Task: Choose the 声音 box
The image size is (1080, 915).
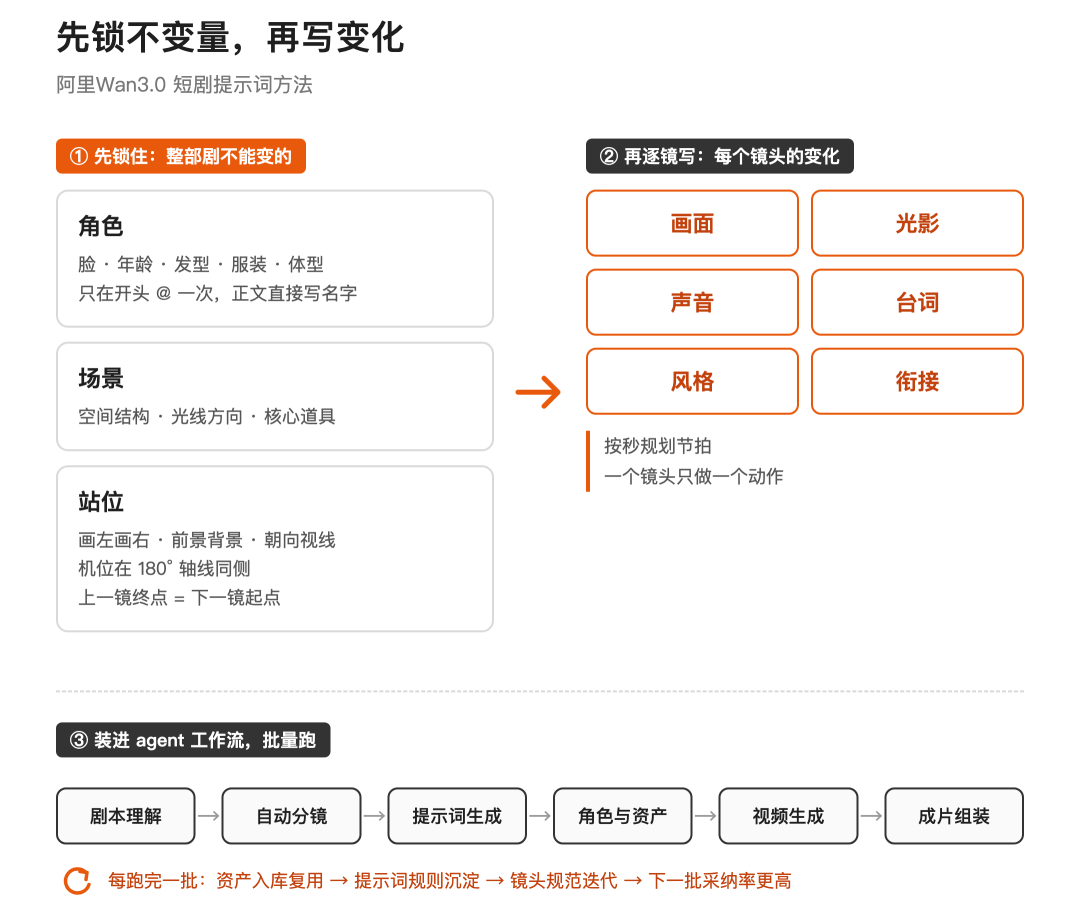Action: point(692,302)
